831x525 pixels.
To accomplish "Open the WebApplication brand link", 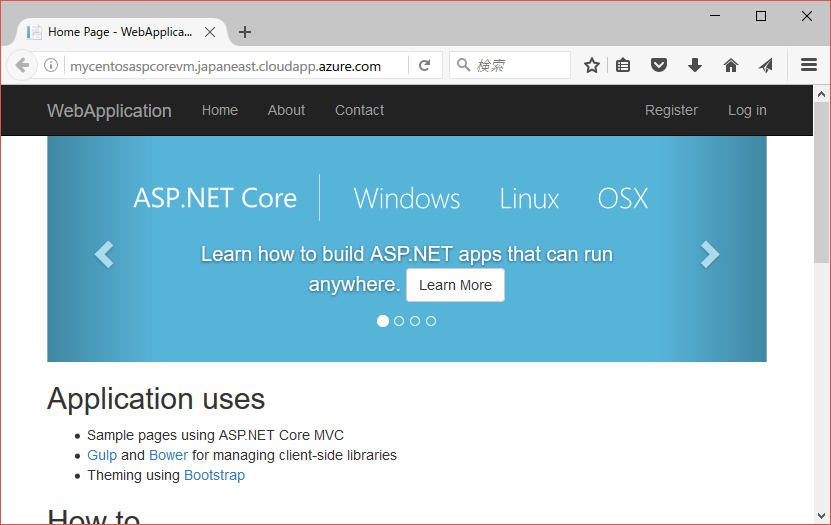I will click(109, 110).
